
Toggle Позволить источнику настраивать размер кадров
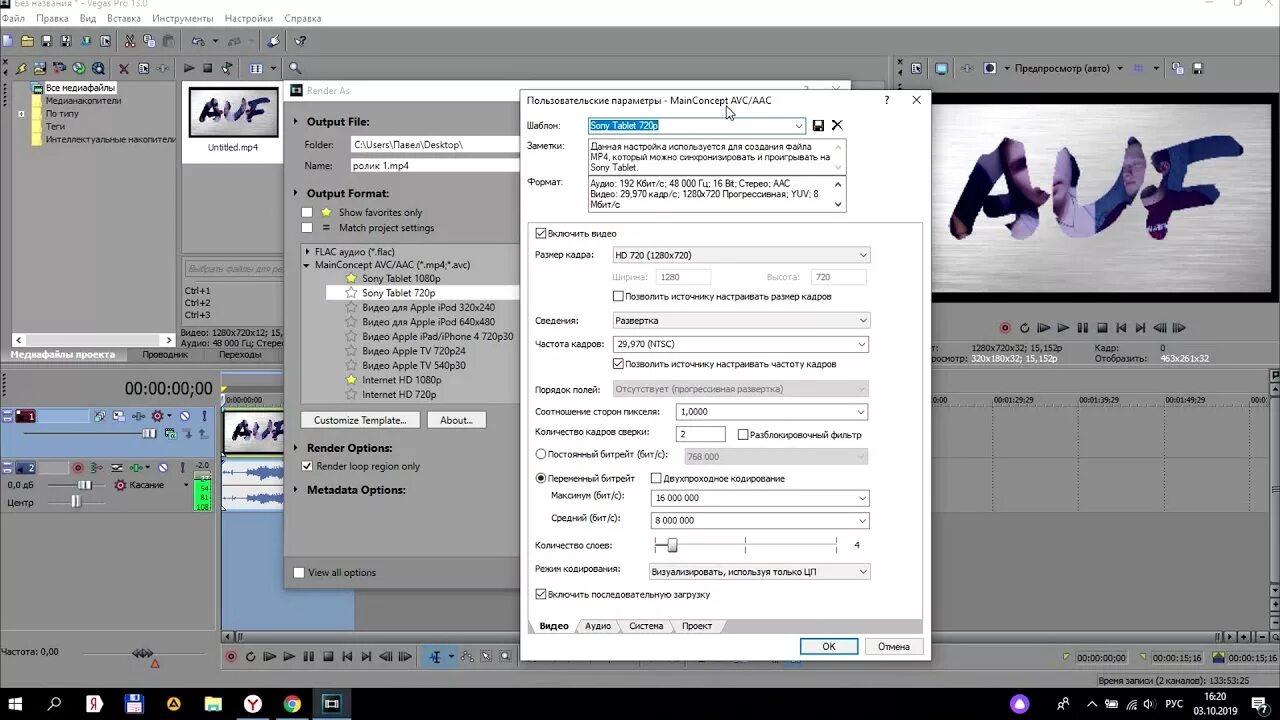(618, 296)
